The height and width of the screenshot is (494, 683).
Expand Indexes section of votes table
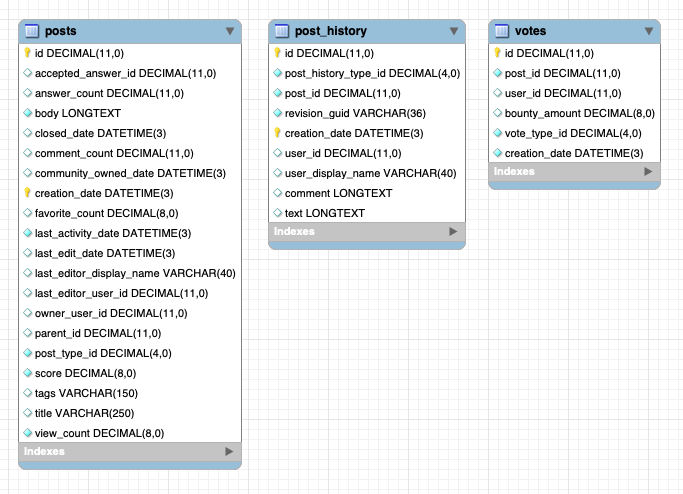649,172
